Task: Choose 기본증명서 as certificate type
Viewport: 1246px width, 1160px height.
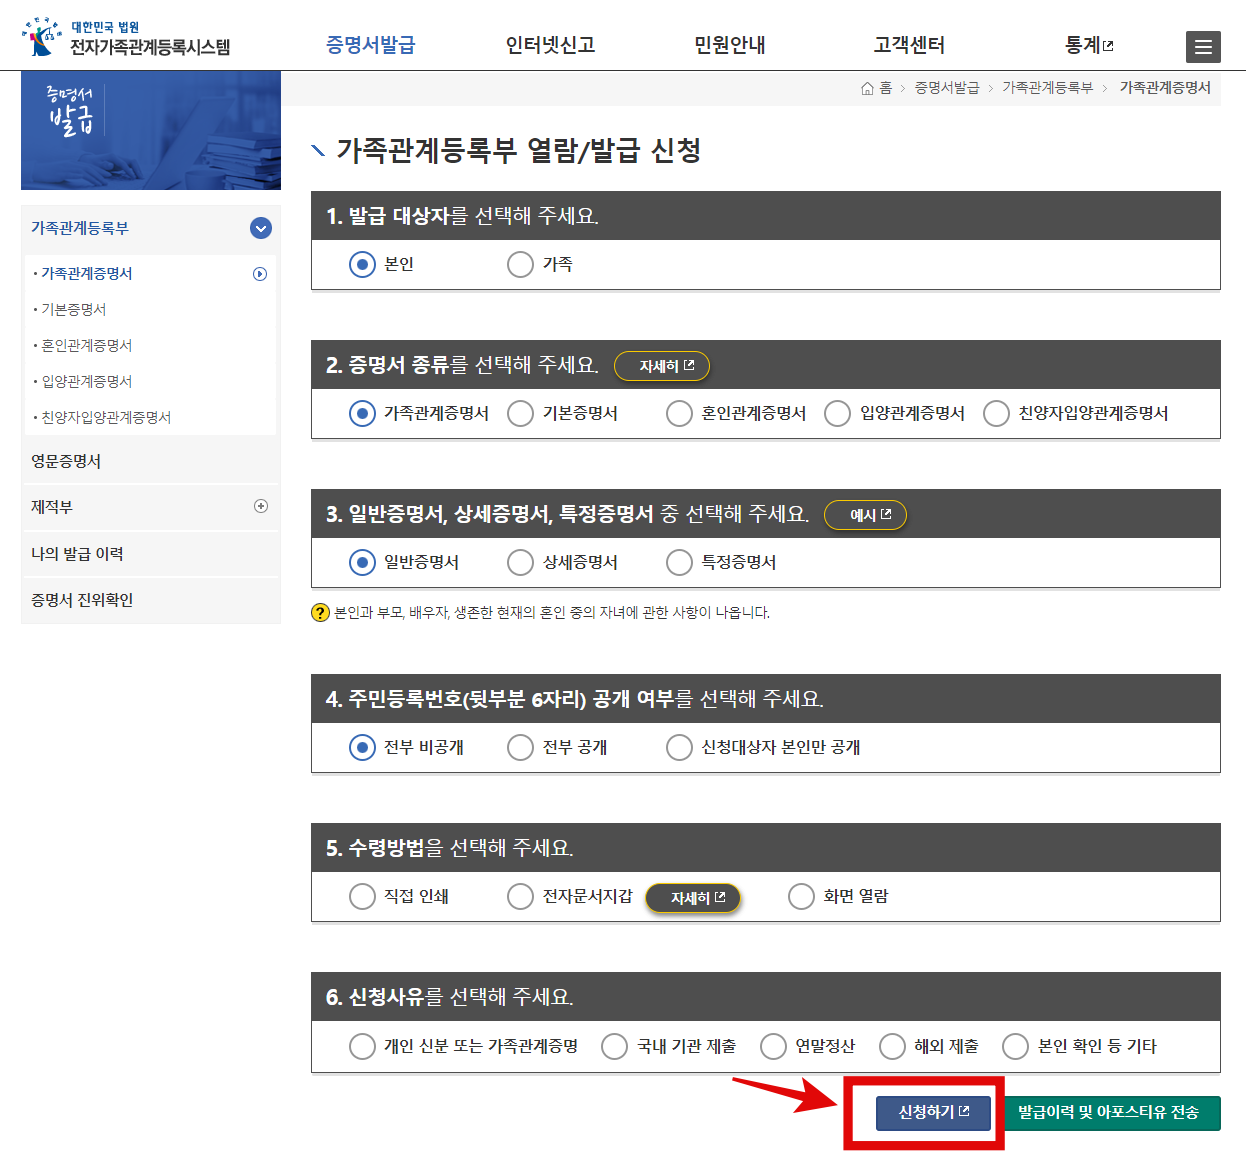Action: 520,413
